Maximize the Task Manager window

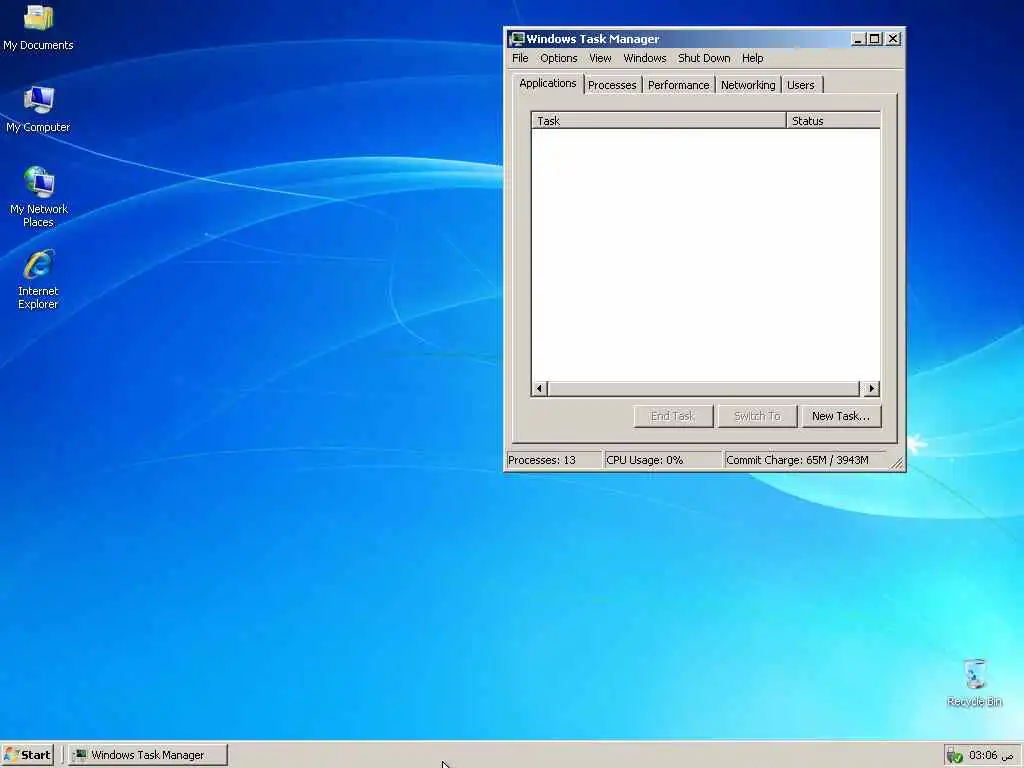click(x=874, y=39)
